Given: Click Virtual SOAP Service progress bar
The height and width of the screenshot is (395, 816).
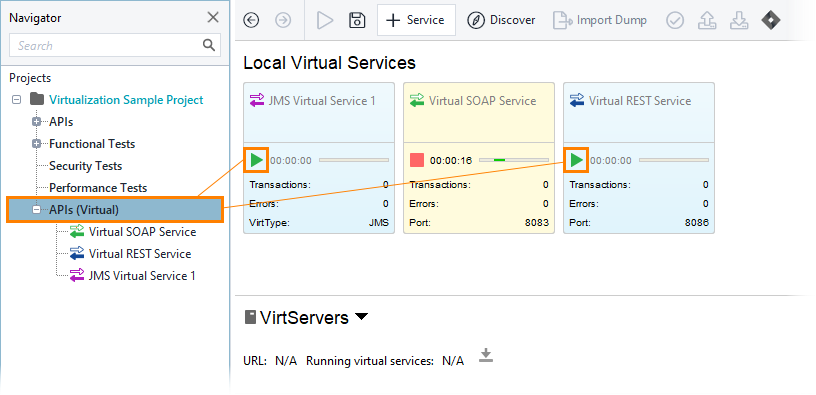Looking at the screenshot, I should (x=514, y=160).
